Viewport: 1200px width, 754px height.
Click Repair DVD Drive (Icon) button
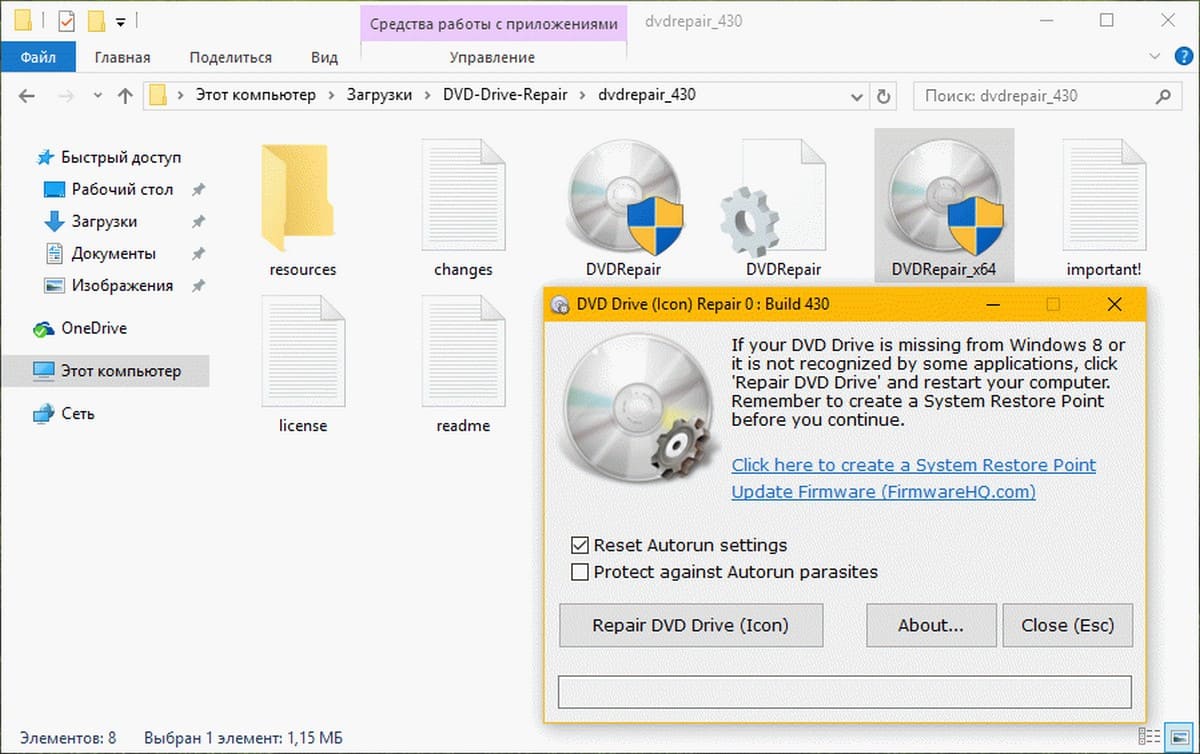click(x=691, y=625)
